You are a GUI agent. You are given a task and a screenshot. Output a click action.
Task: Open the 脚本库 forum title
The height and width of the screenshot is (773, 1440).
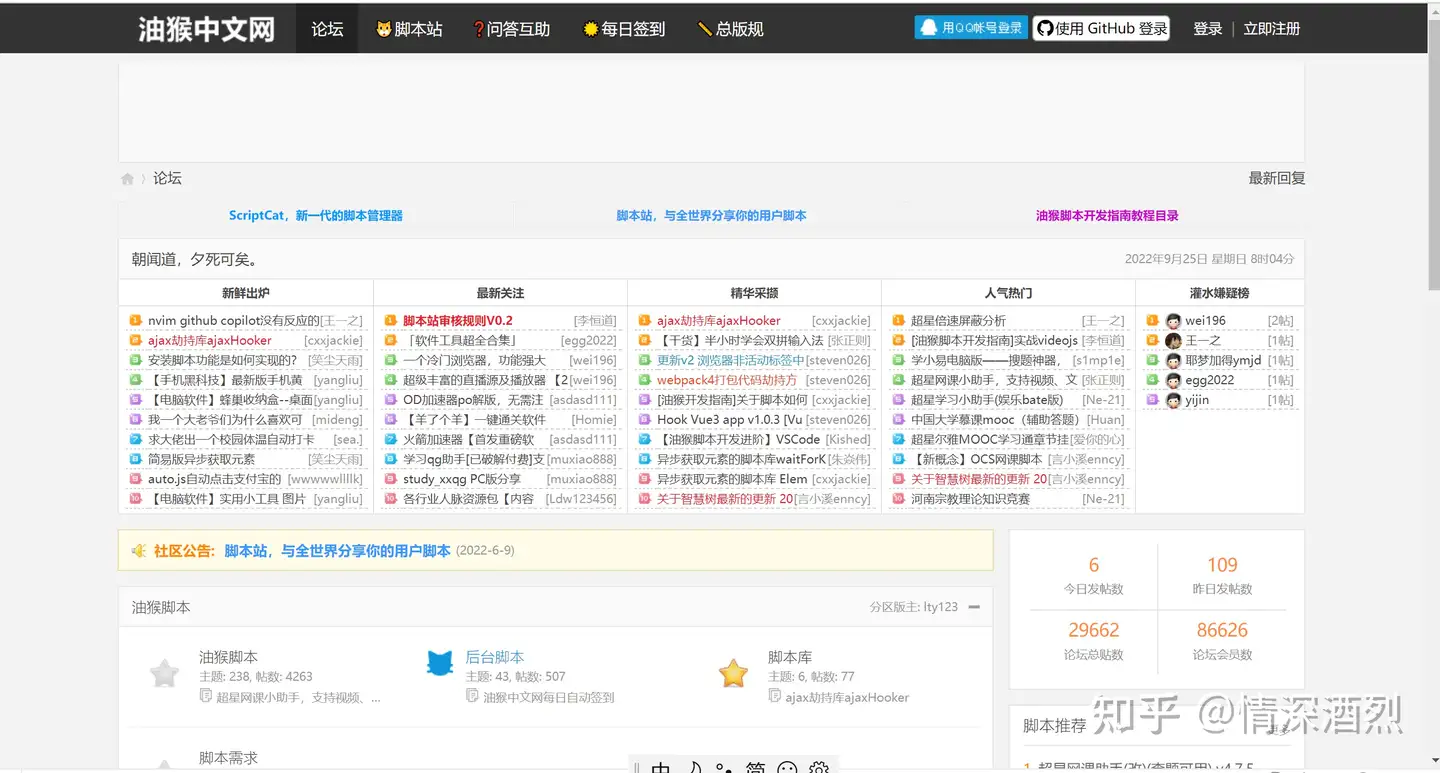coord(790,657)
